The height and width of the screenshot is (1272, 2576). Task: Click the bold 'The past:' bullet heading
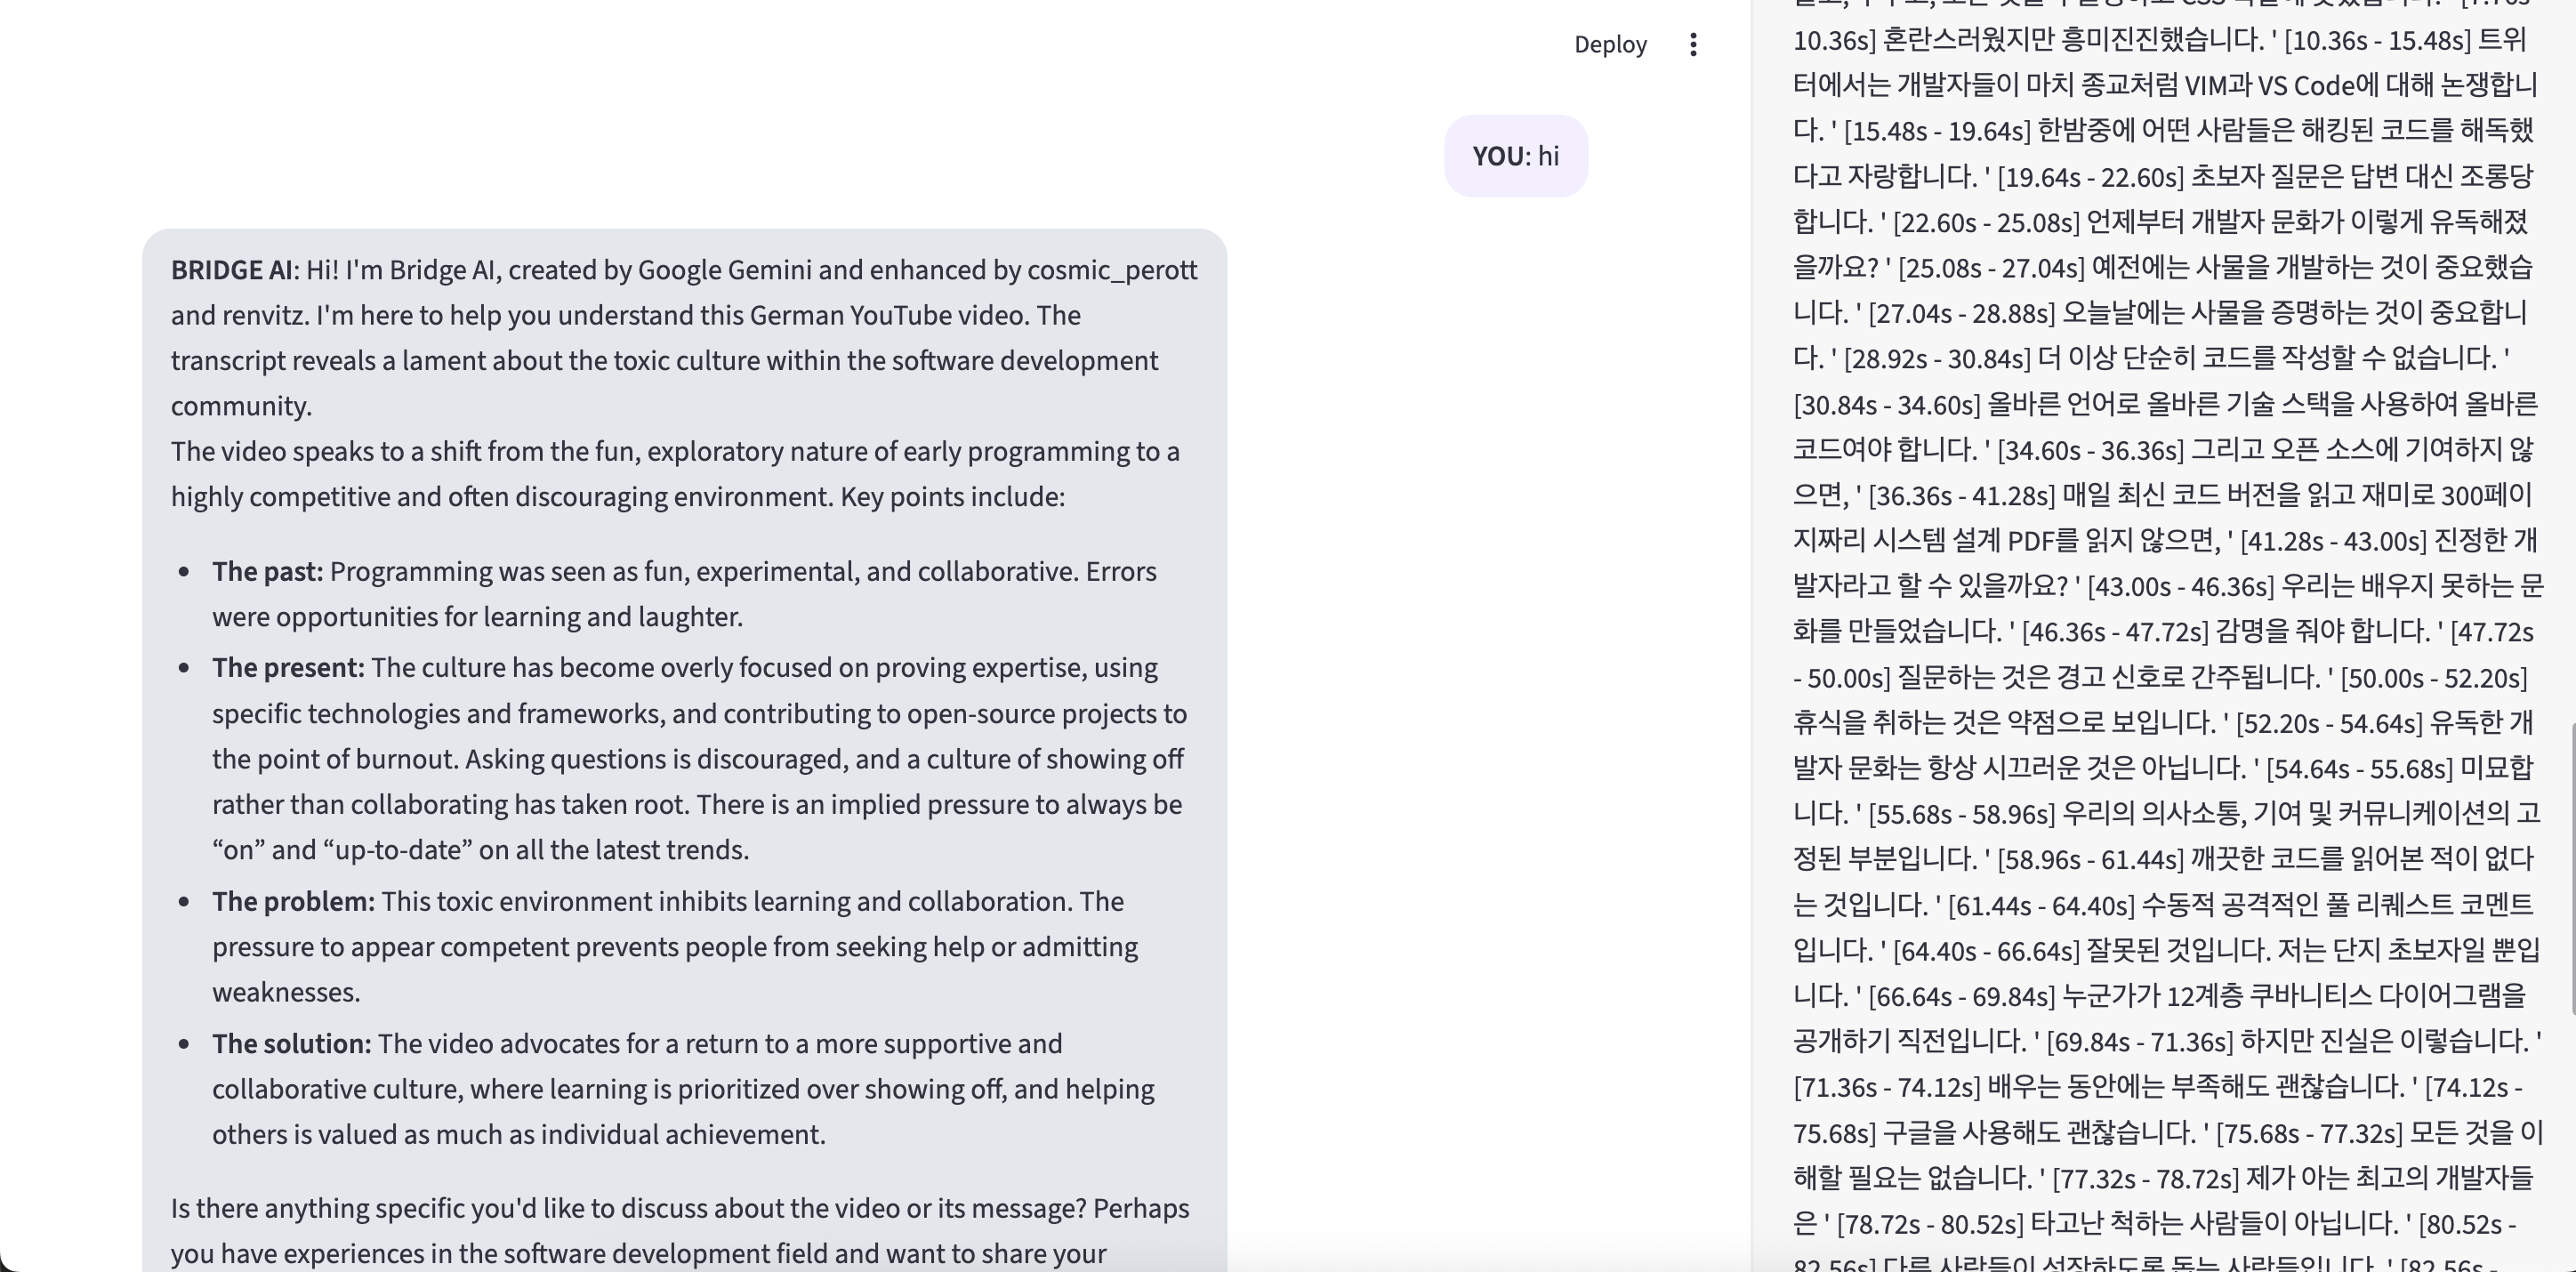pyautogui.click(x=267, y=572)
